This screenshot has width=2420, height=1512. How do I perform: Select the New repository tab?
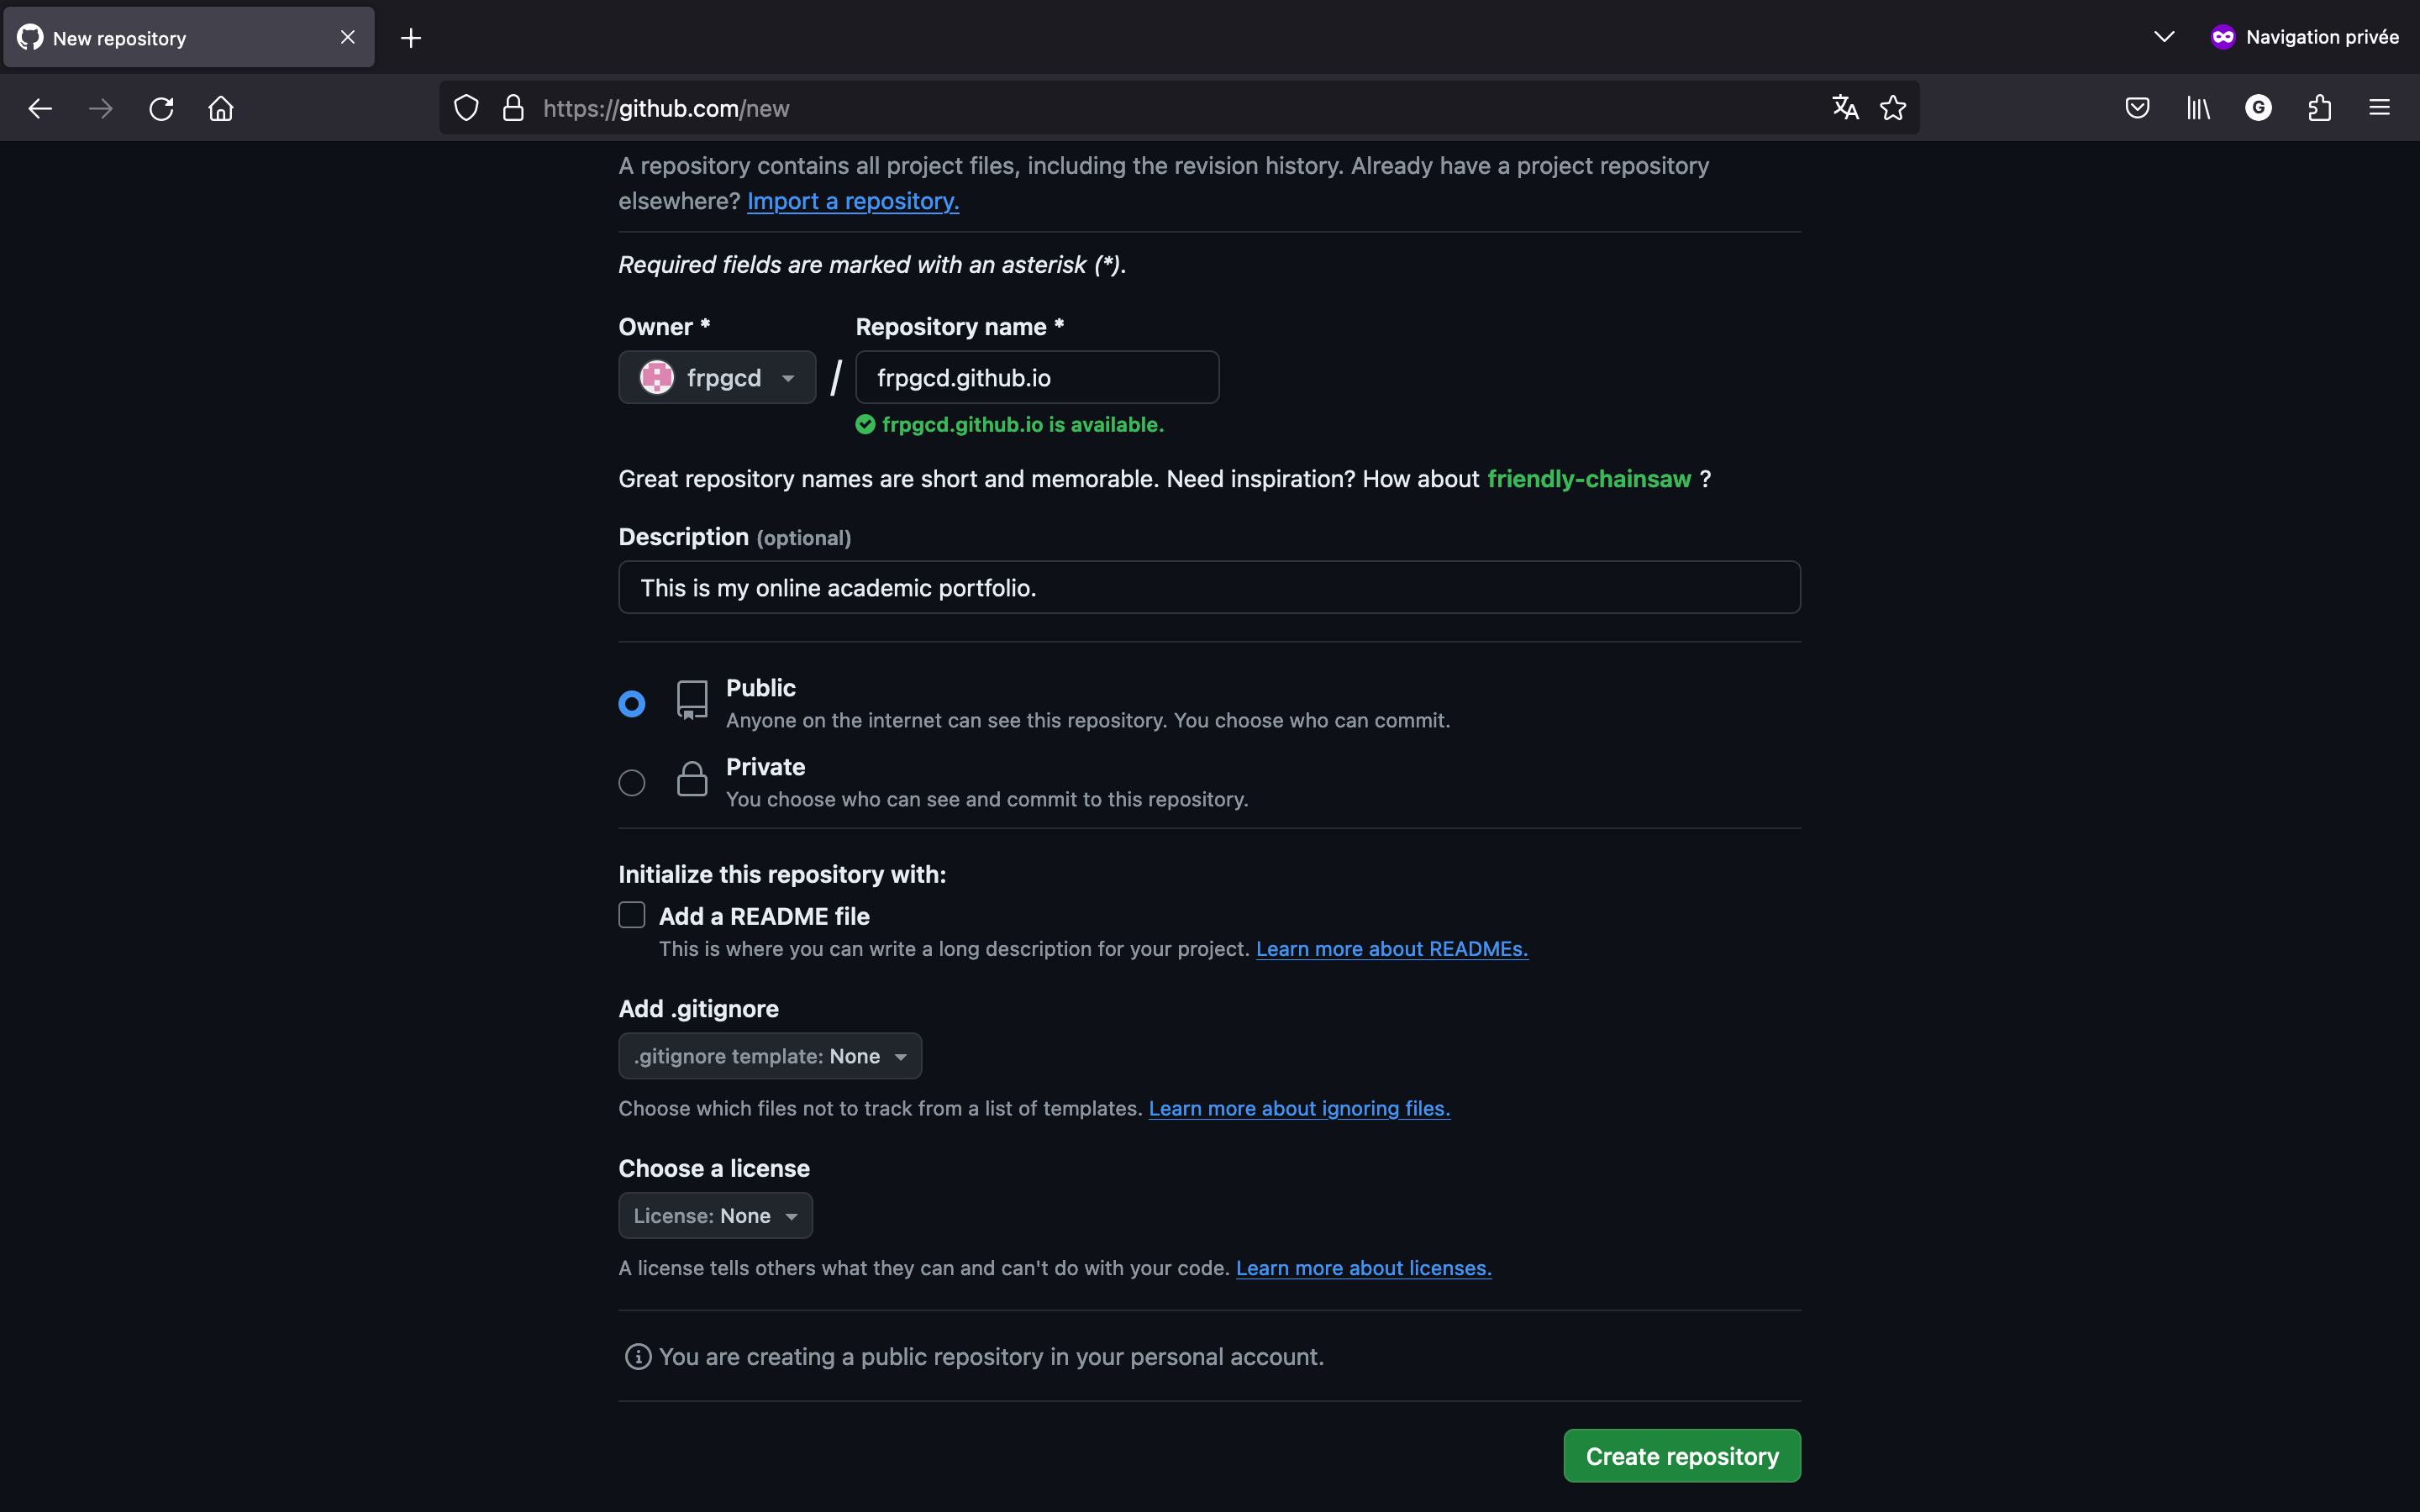click(189, 37)
